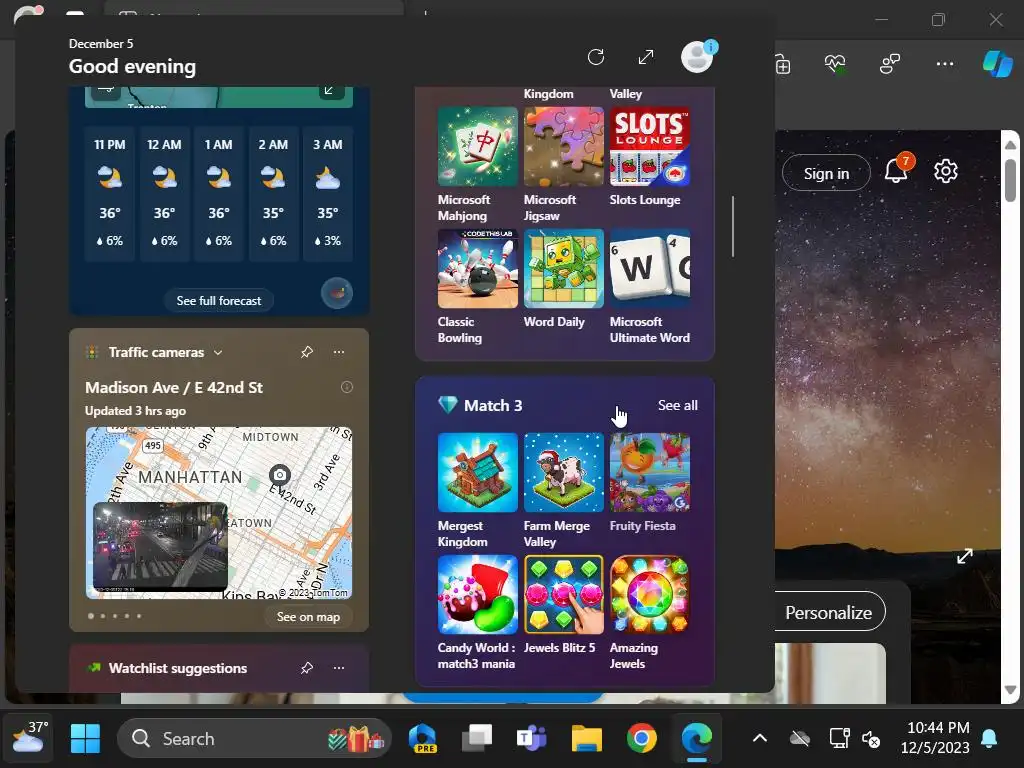Open Traffic cameras more options menu
Viewport: 1024px width, 768px height.
click(339, 352)
